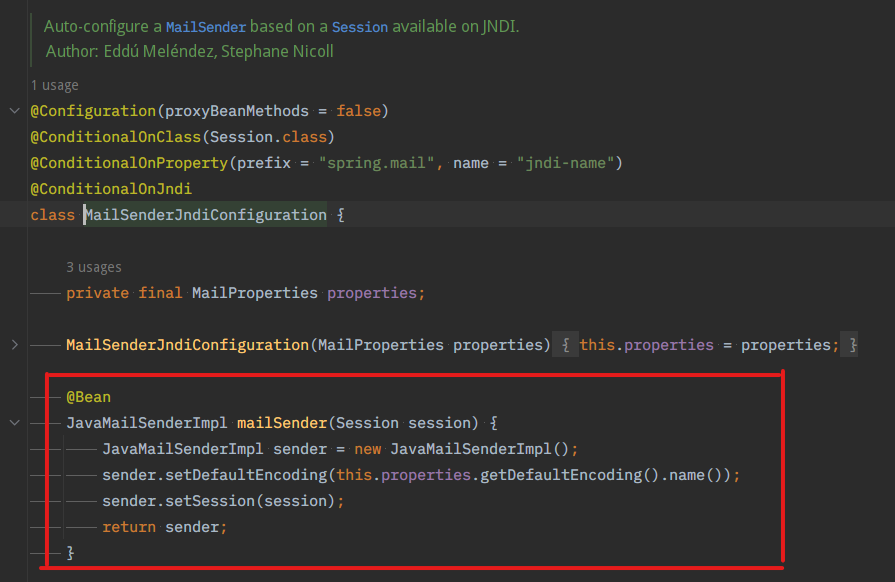Collapse the mailSender method fold arrow
This screenshot has width=895, height=582.
[x=13, y=423]
